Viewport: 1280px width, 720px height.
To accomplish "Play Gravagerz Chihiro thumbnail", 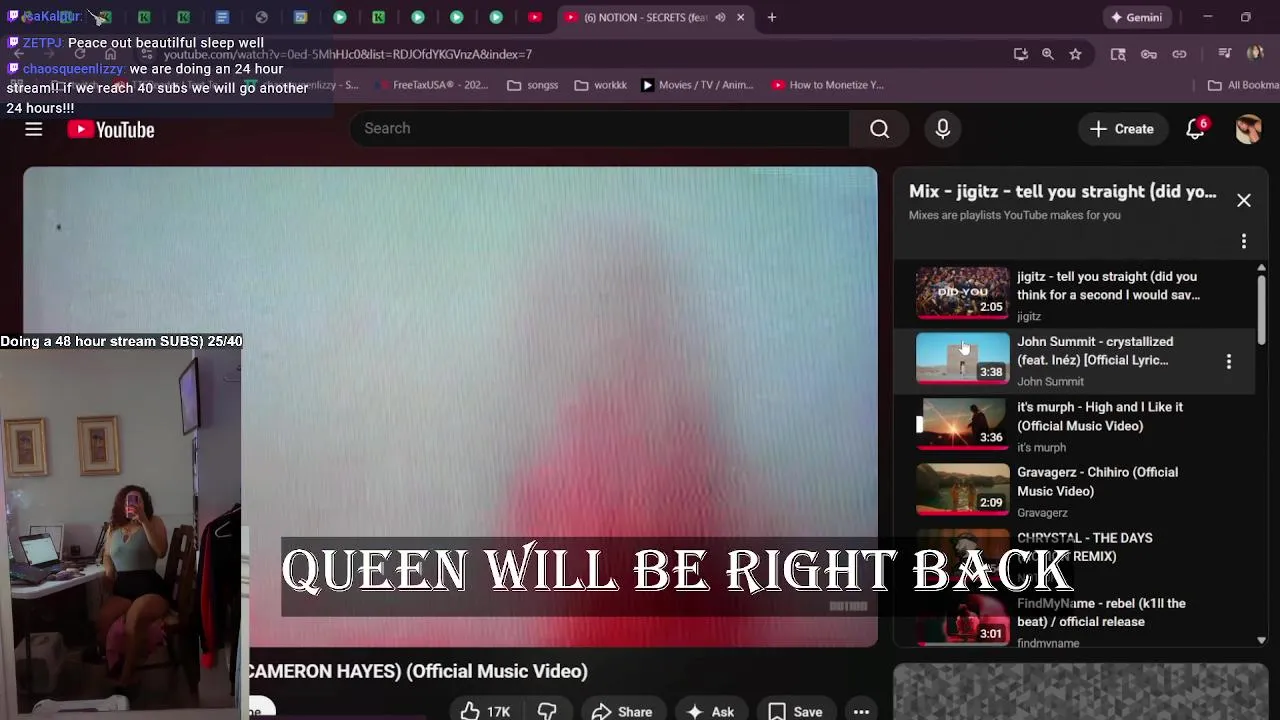I will (x=963, y=488).
